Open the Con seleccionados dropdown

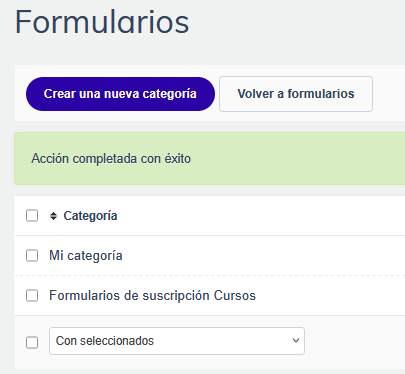point(177,341)
